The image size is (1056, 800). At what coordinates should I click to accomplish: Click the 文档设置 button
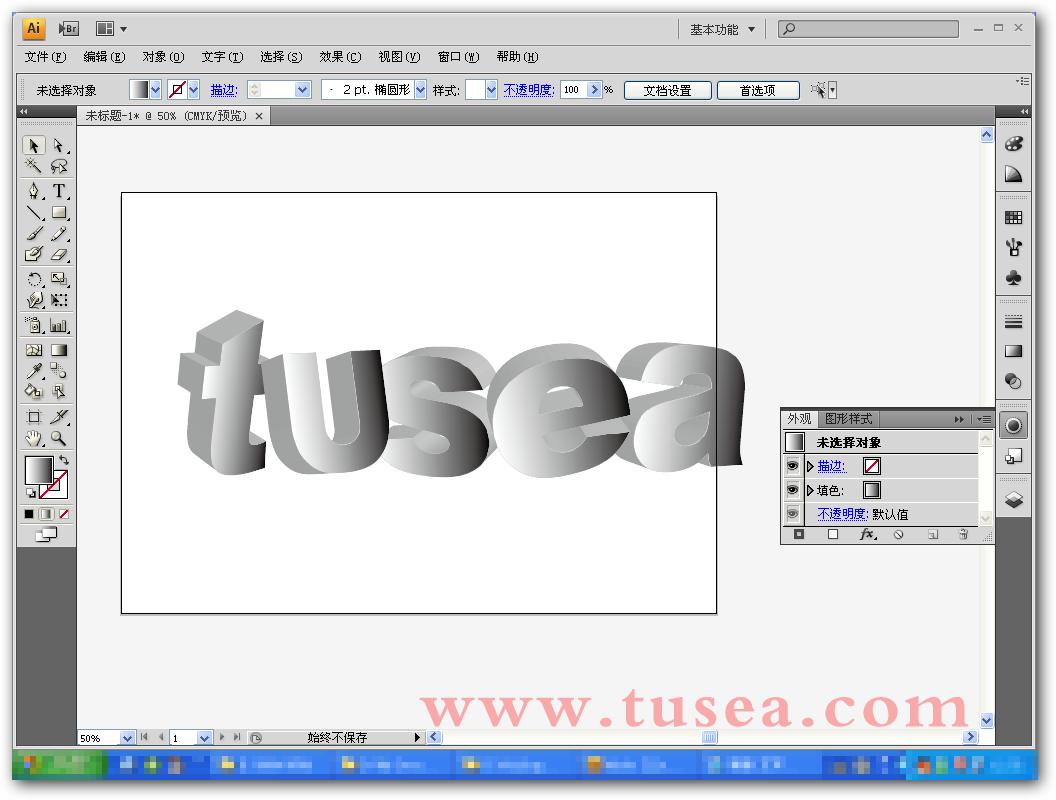(667, 90)
